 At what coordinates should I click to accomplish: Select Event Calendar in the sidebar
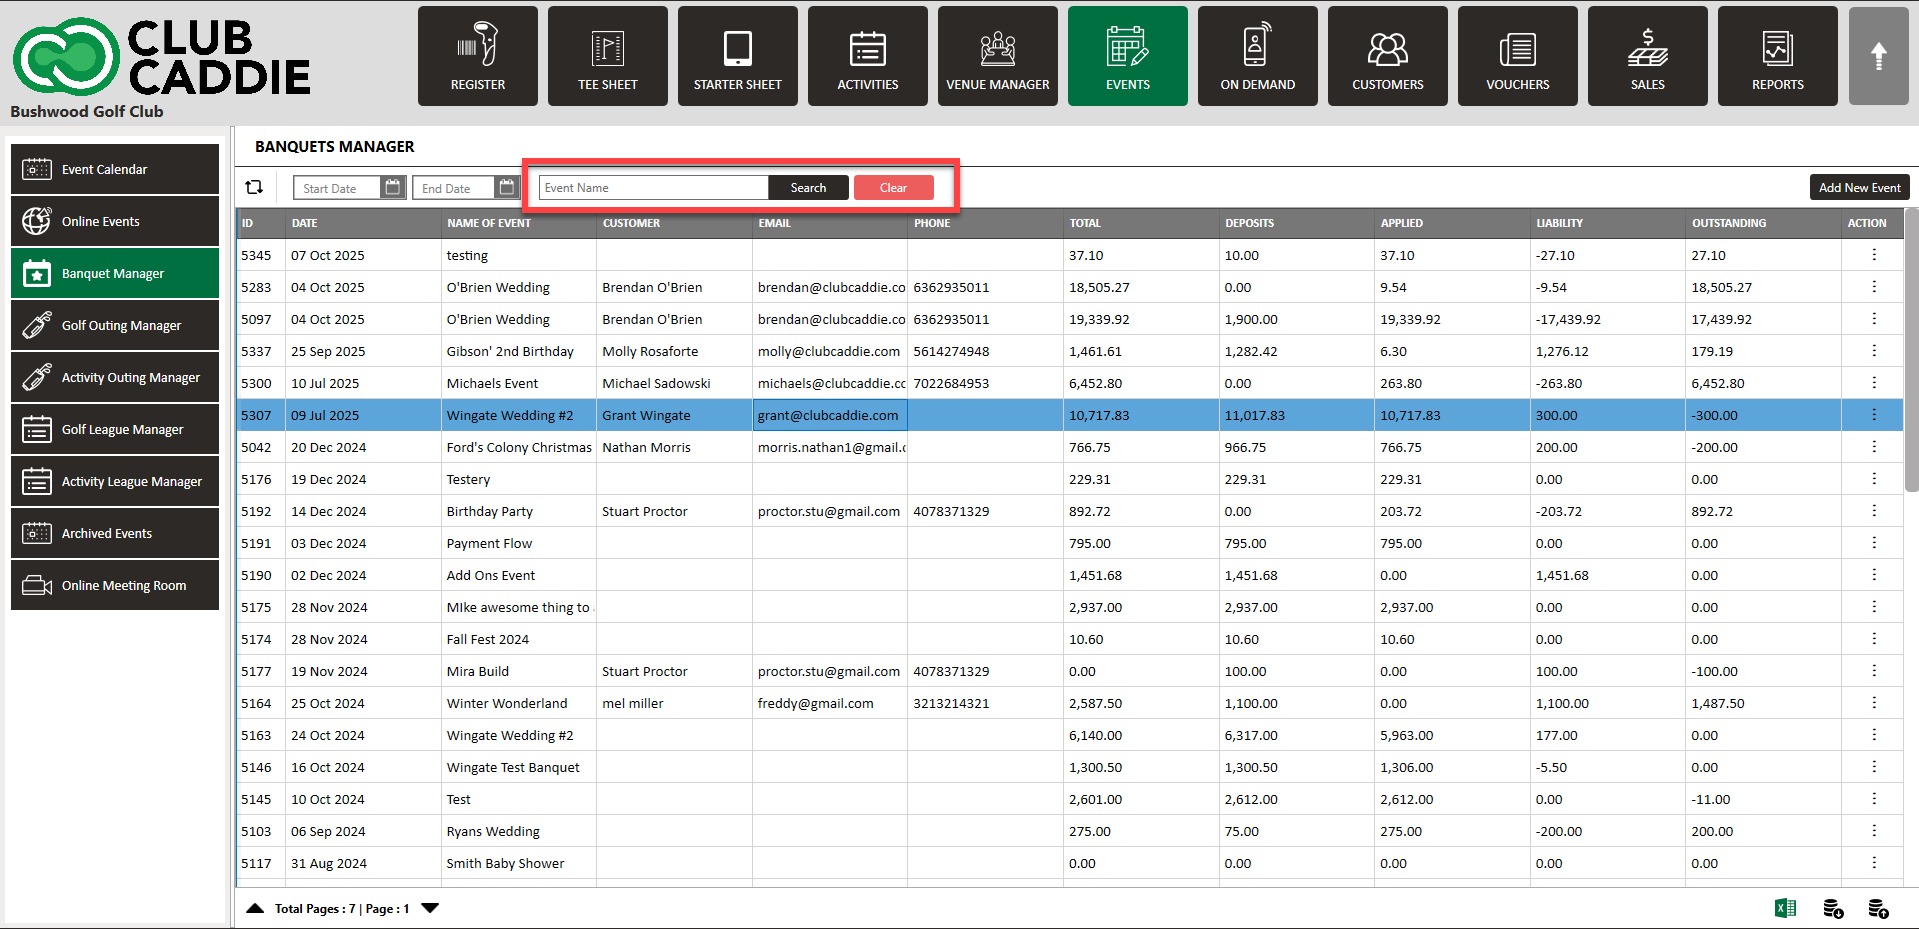point(115,169)
